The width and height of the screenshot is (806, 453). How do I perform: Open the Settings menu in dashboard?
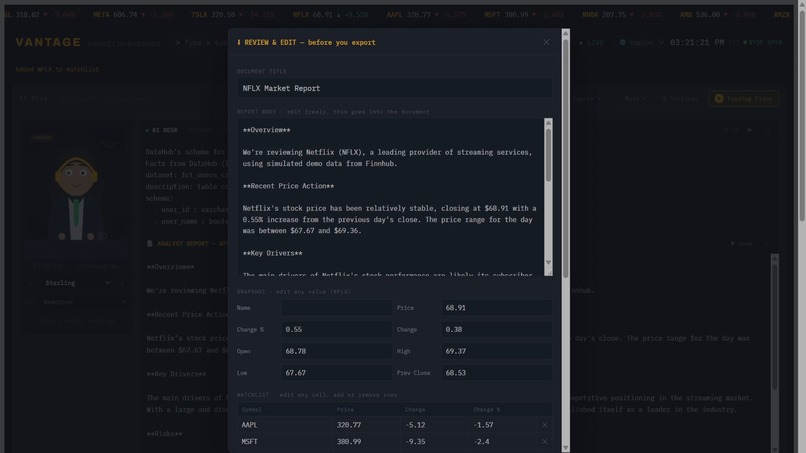click(680, 99)
